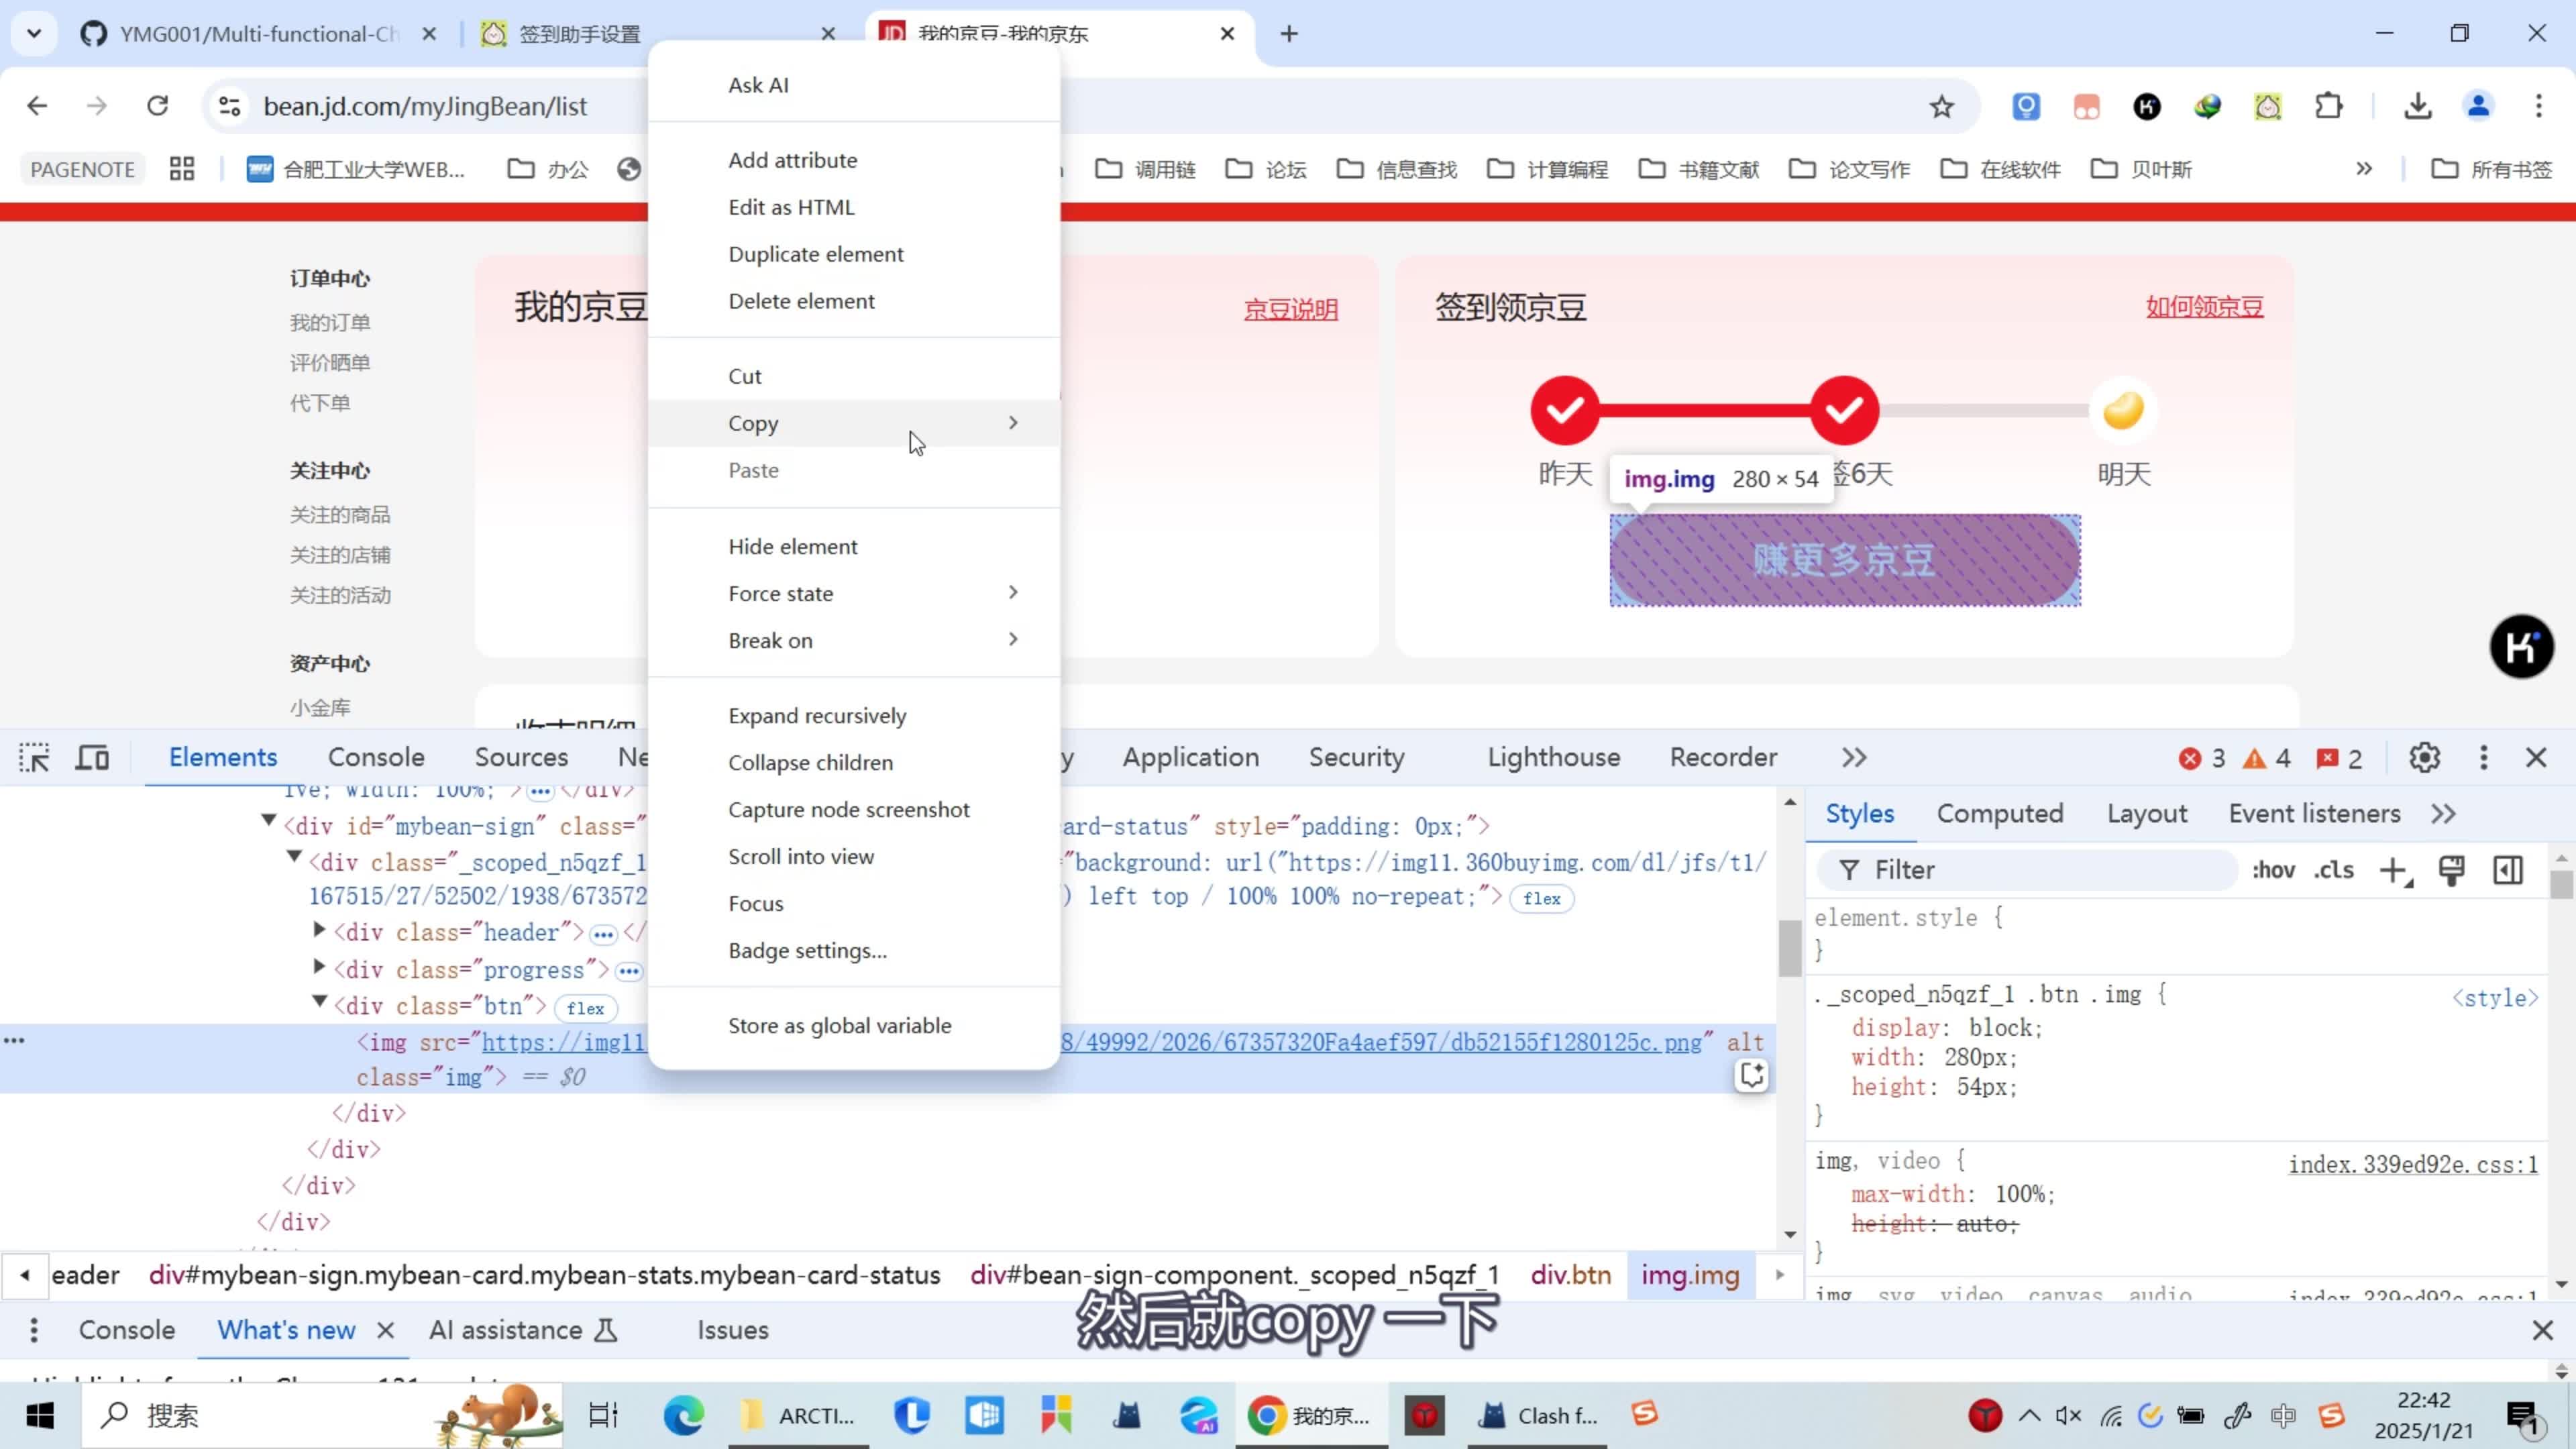Close the DevTools panel
Viewport: 2576px width, 1449px height.
[2536, 758]
